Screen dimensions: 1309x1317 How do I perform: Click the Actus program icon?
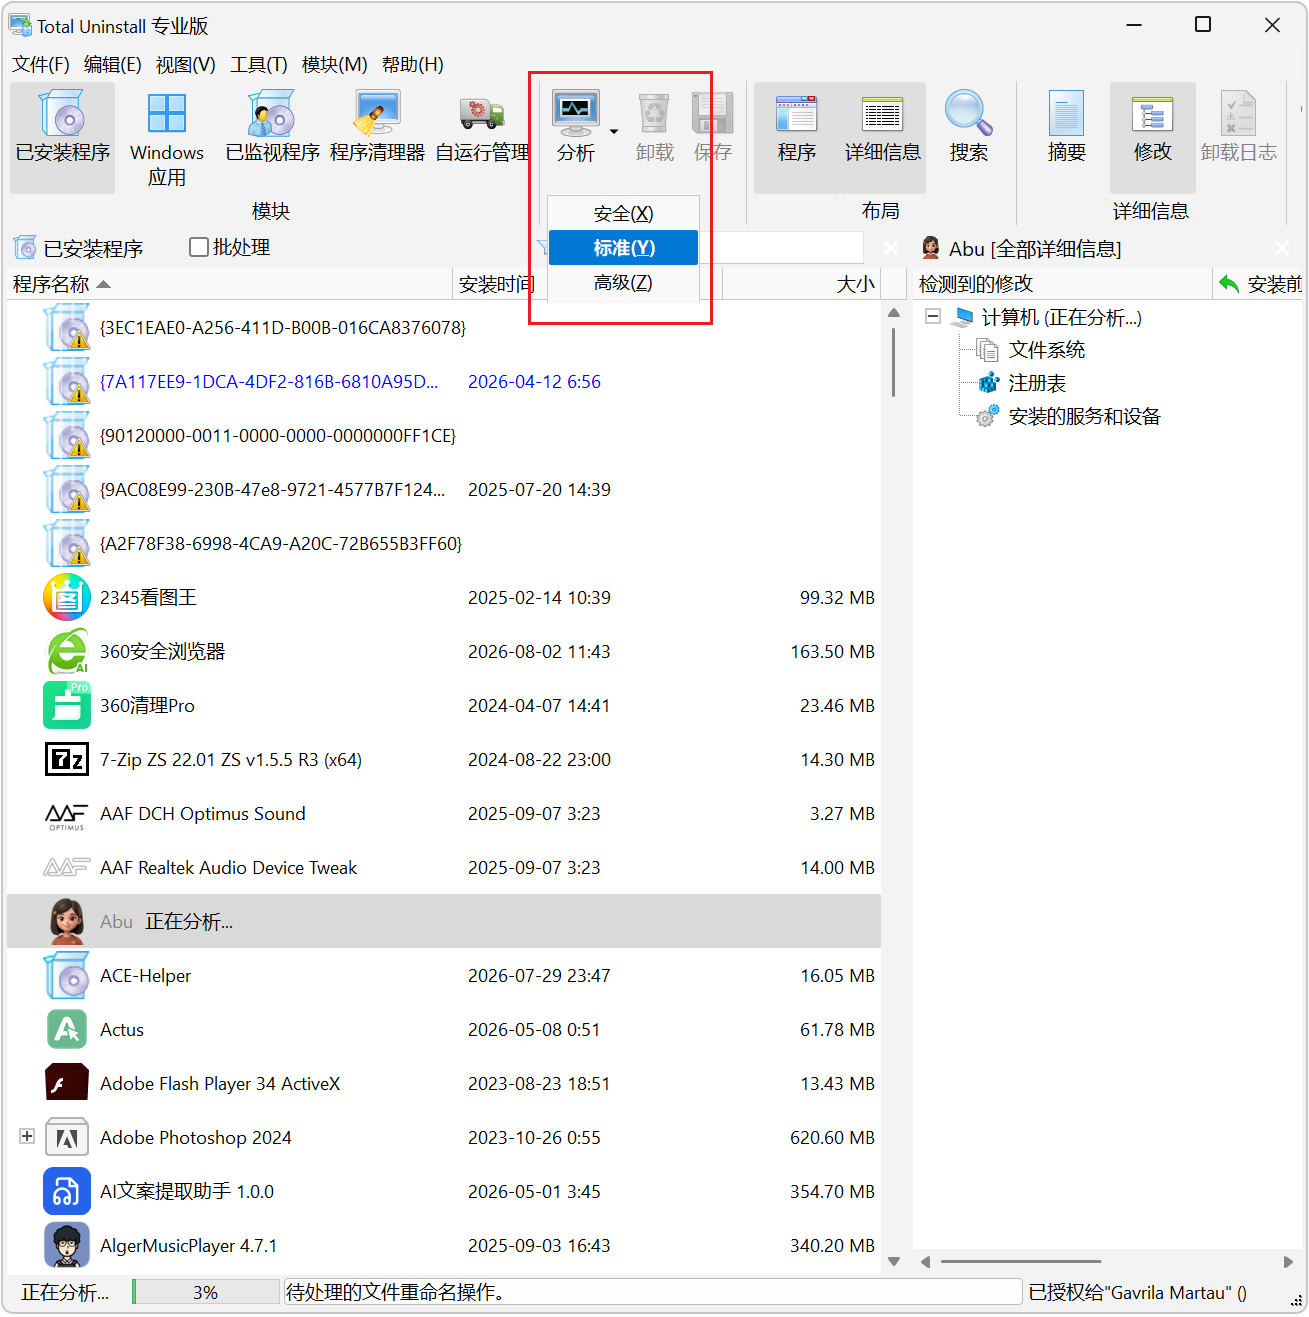tap(67, 1029)
